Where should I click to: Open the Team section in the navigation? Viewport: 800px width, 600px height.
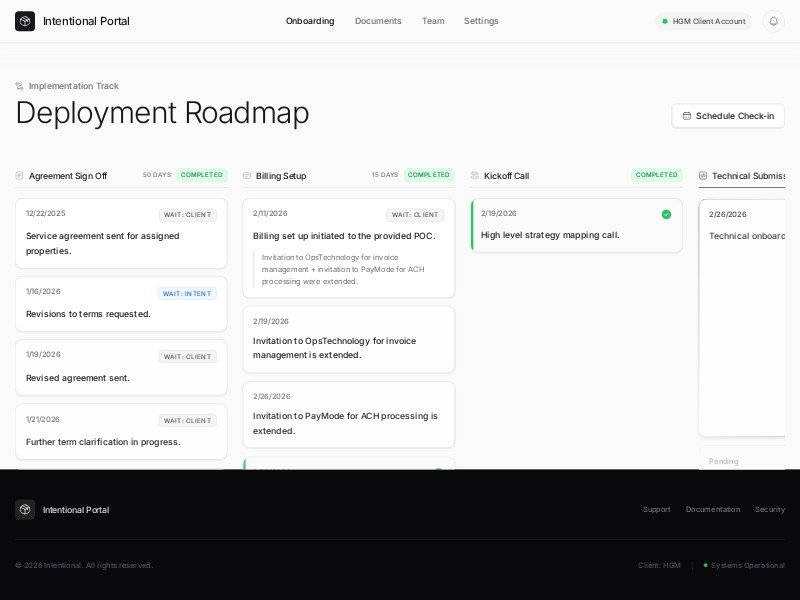click(x=433, y=20)
